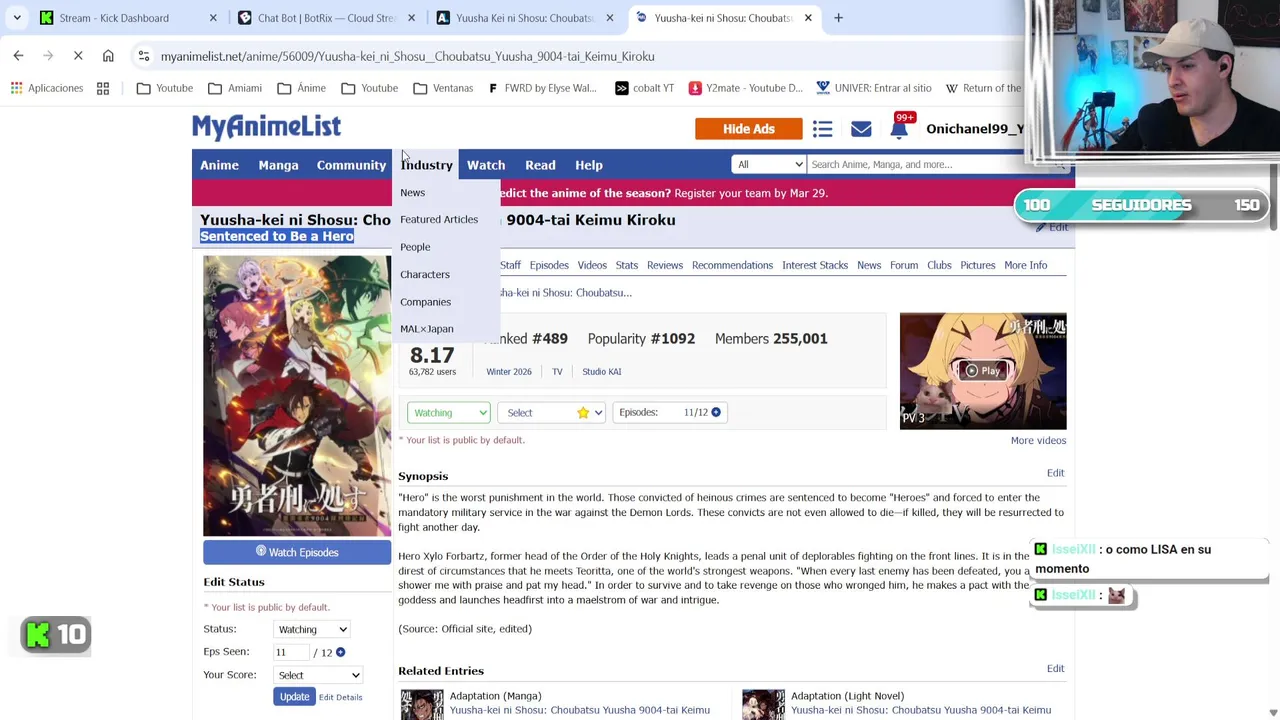Open the notifications bell icon
Viewport: 1280px width, 720px height.
(x=899, y=129)
